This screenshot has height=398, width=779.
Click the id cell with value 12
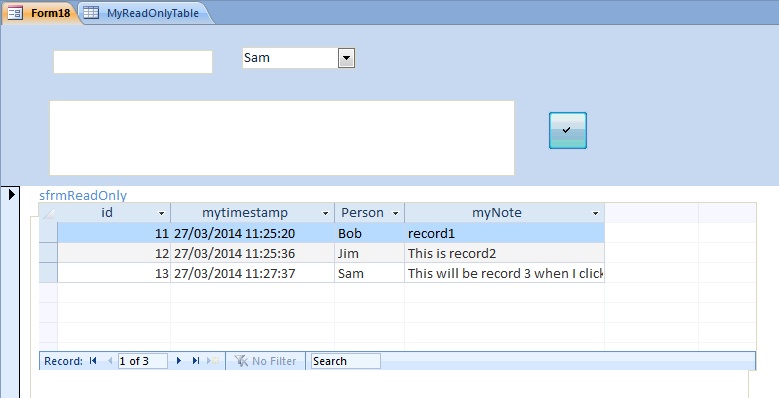pyautogui.click(x=114, y=253)
